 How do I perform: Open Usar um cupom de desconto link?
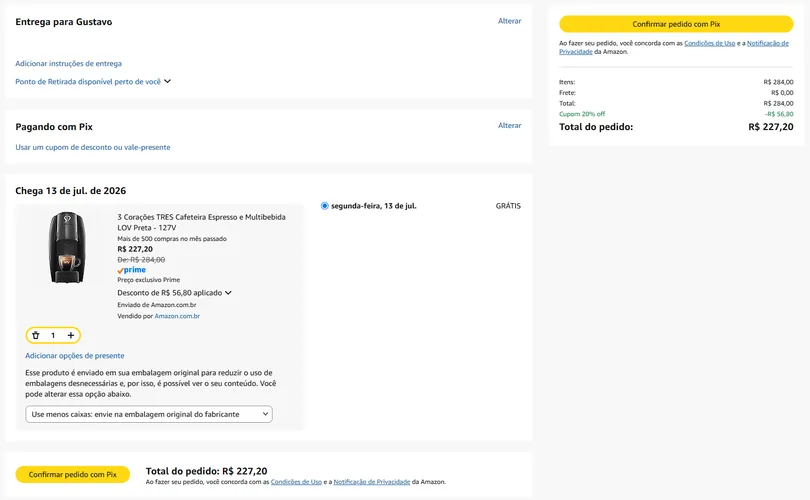(x=92, y=147)
